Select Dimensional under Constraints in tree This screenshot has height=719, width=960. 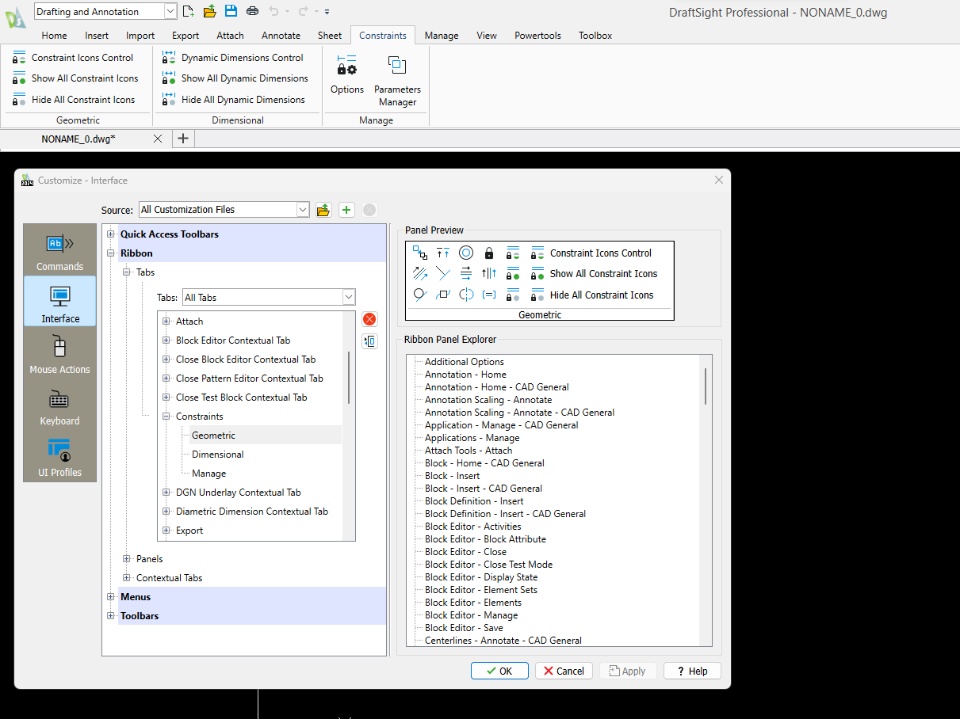(217, 455)
